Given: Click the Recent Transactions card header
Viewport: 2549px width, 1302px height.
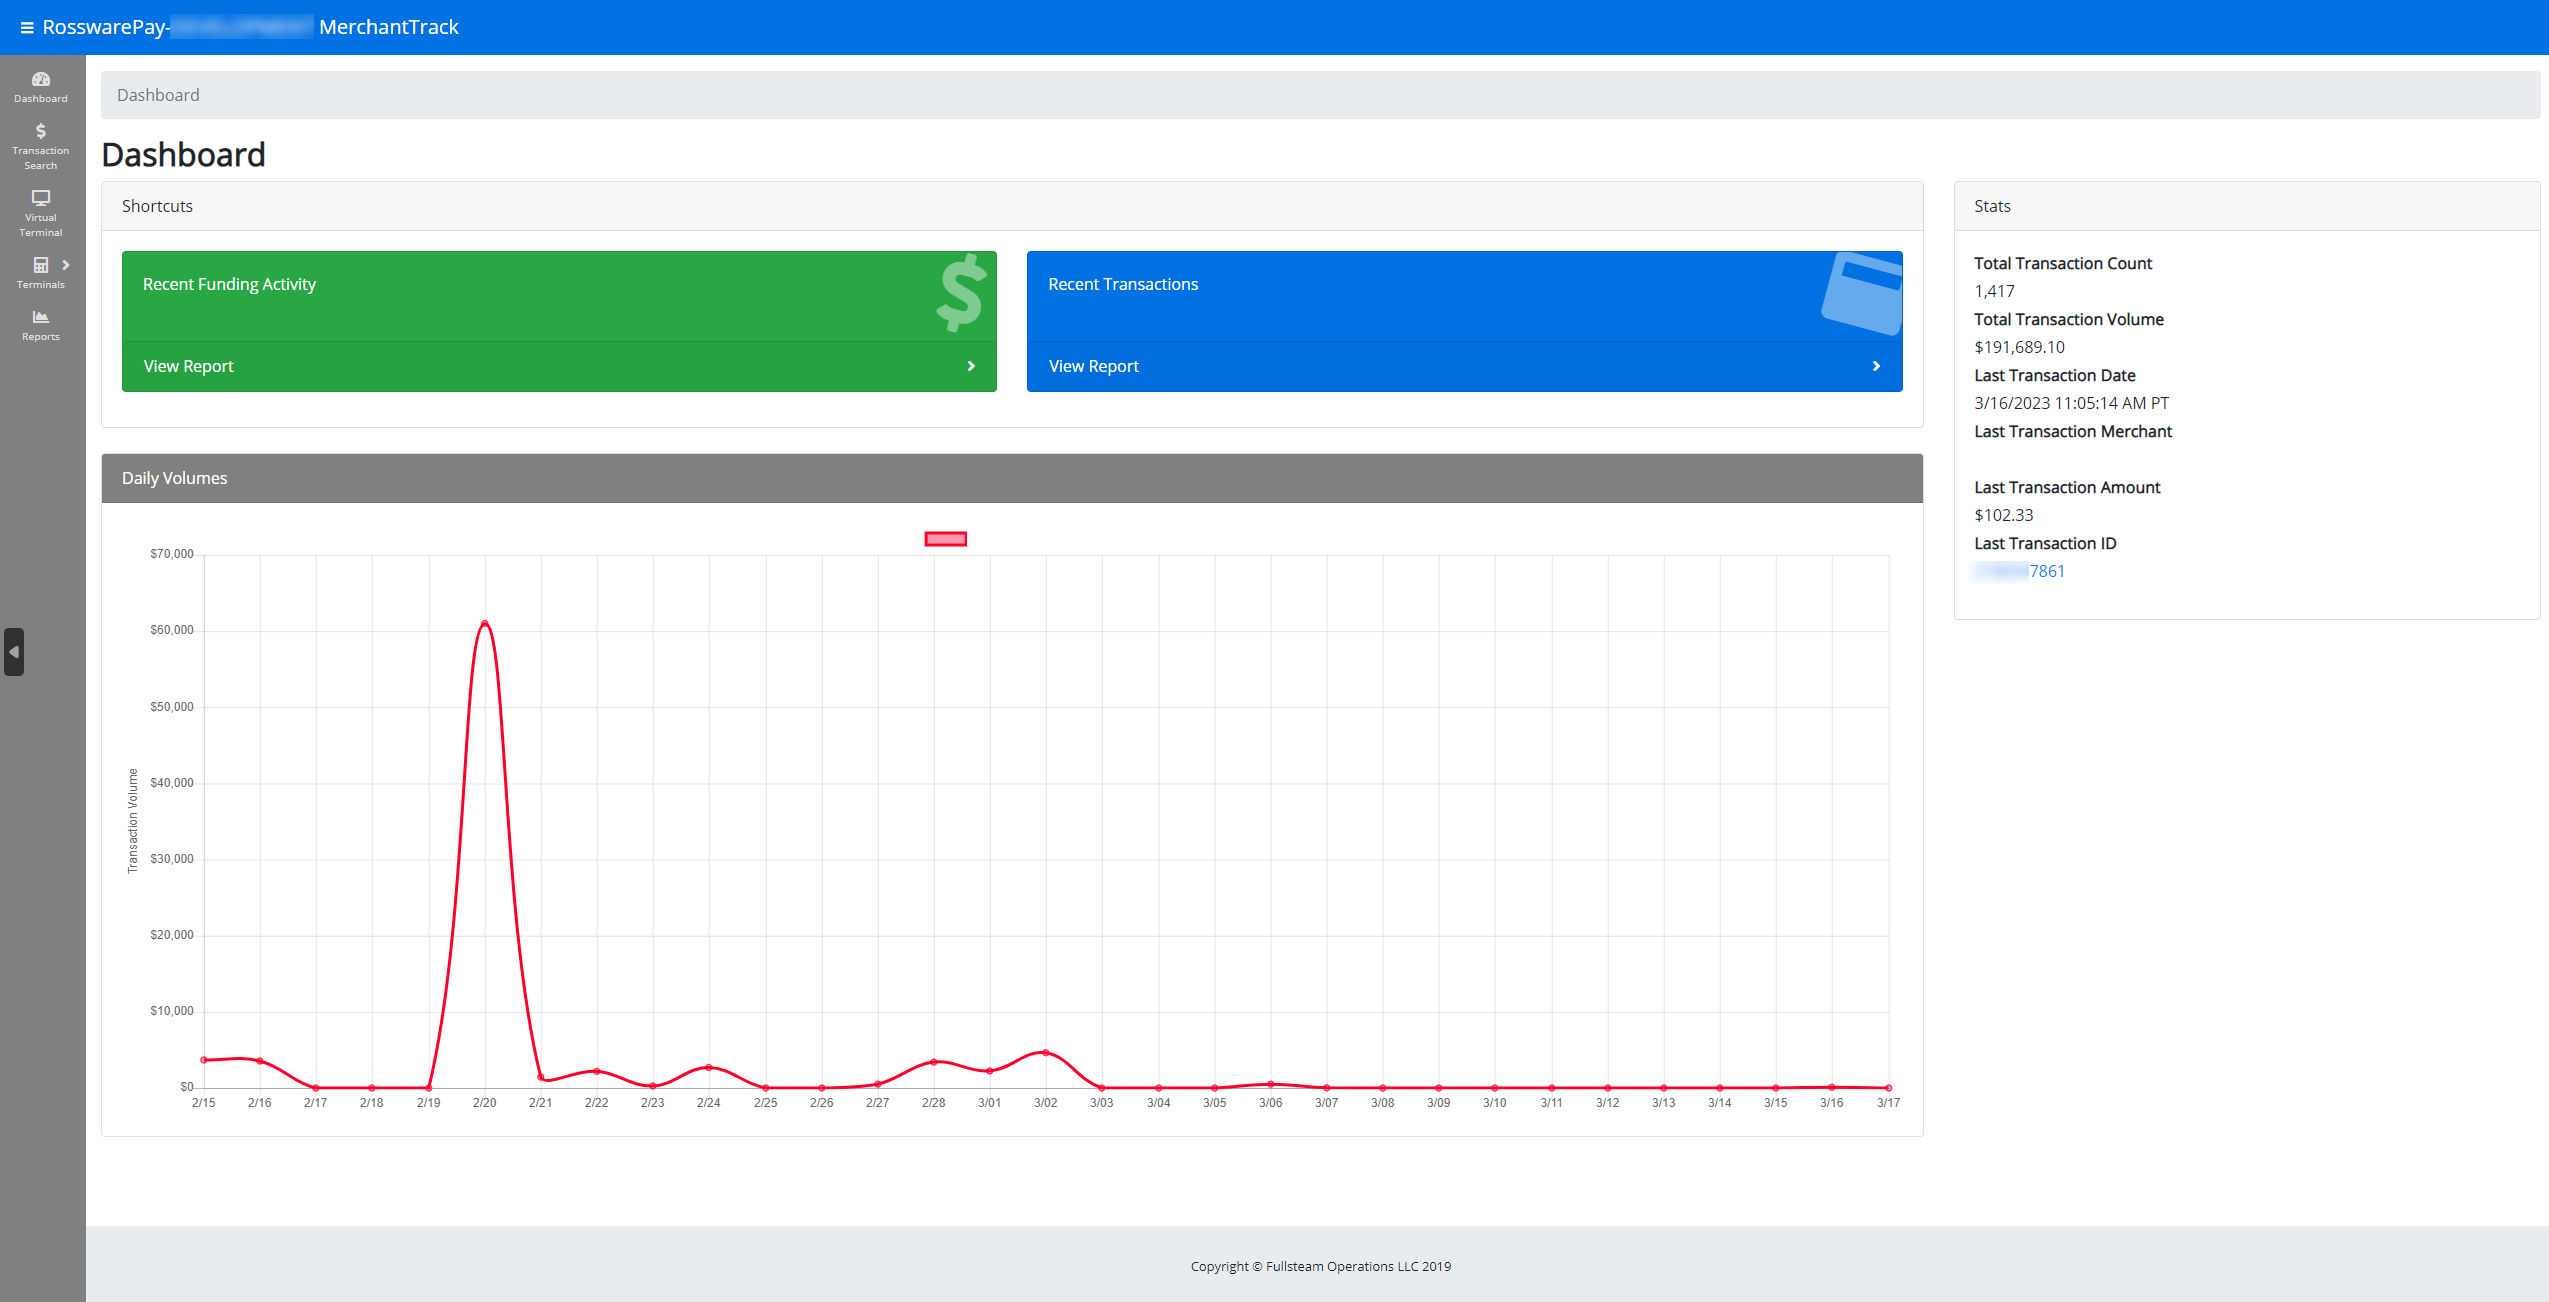Looking at the screenshot, I should click(x=1122, y=284).
